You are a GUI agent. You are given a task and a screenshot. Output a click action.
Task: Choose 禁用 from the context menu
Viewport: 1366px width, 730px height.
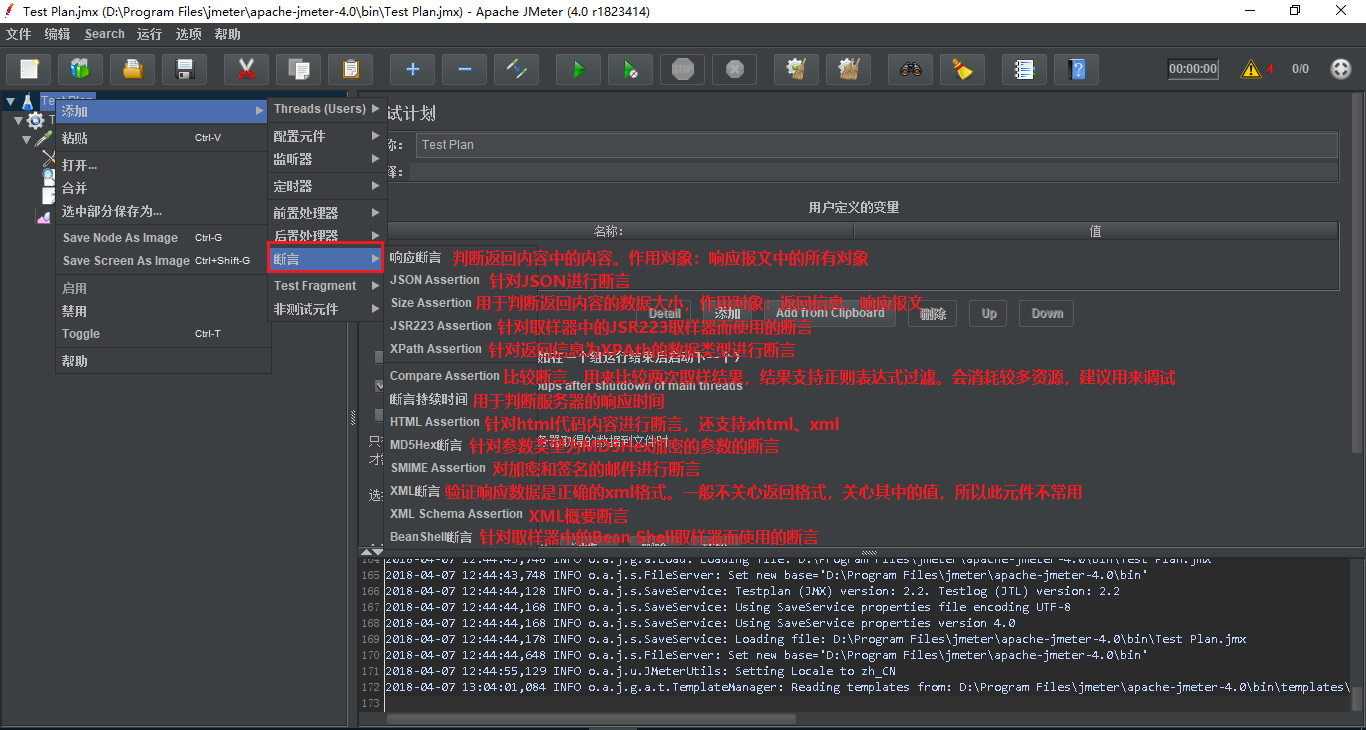click(x=163, y=311)
